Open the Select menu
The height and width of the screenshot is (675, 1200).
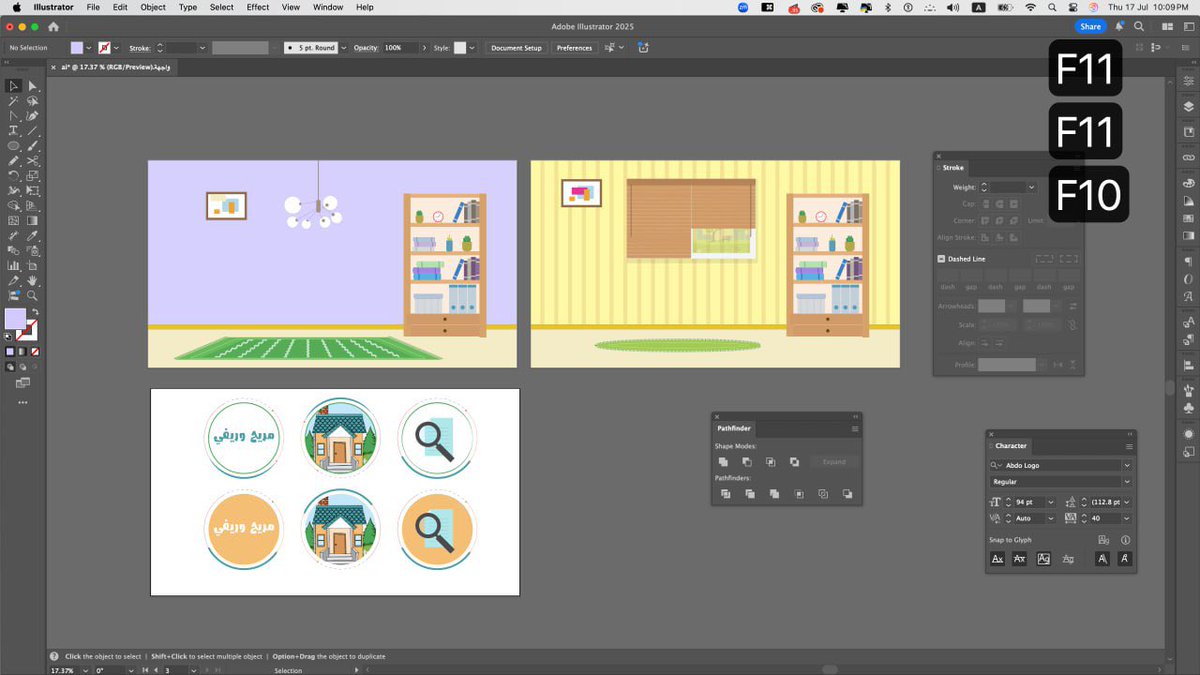[x=222, y=7]
